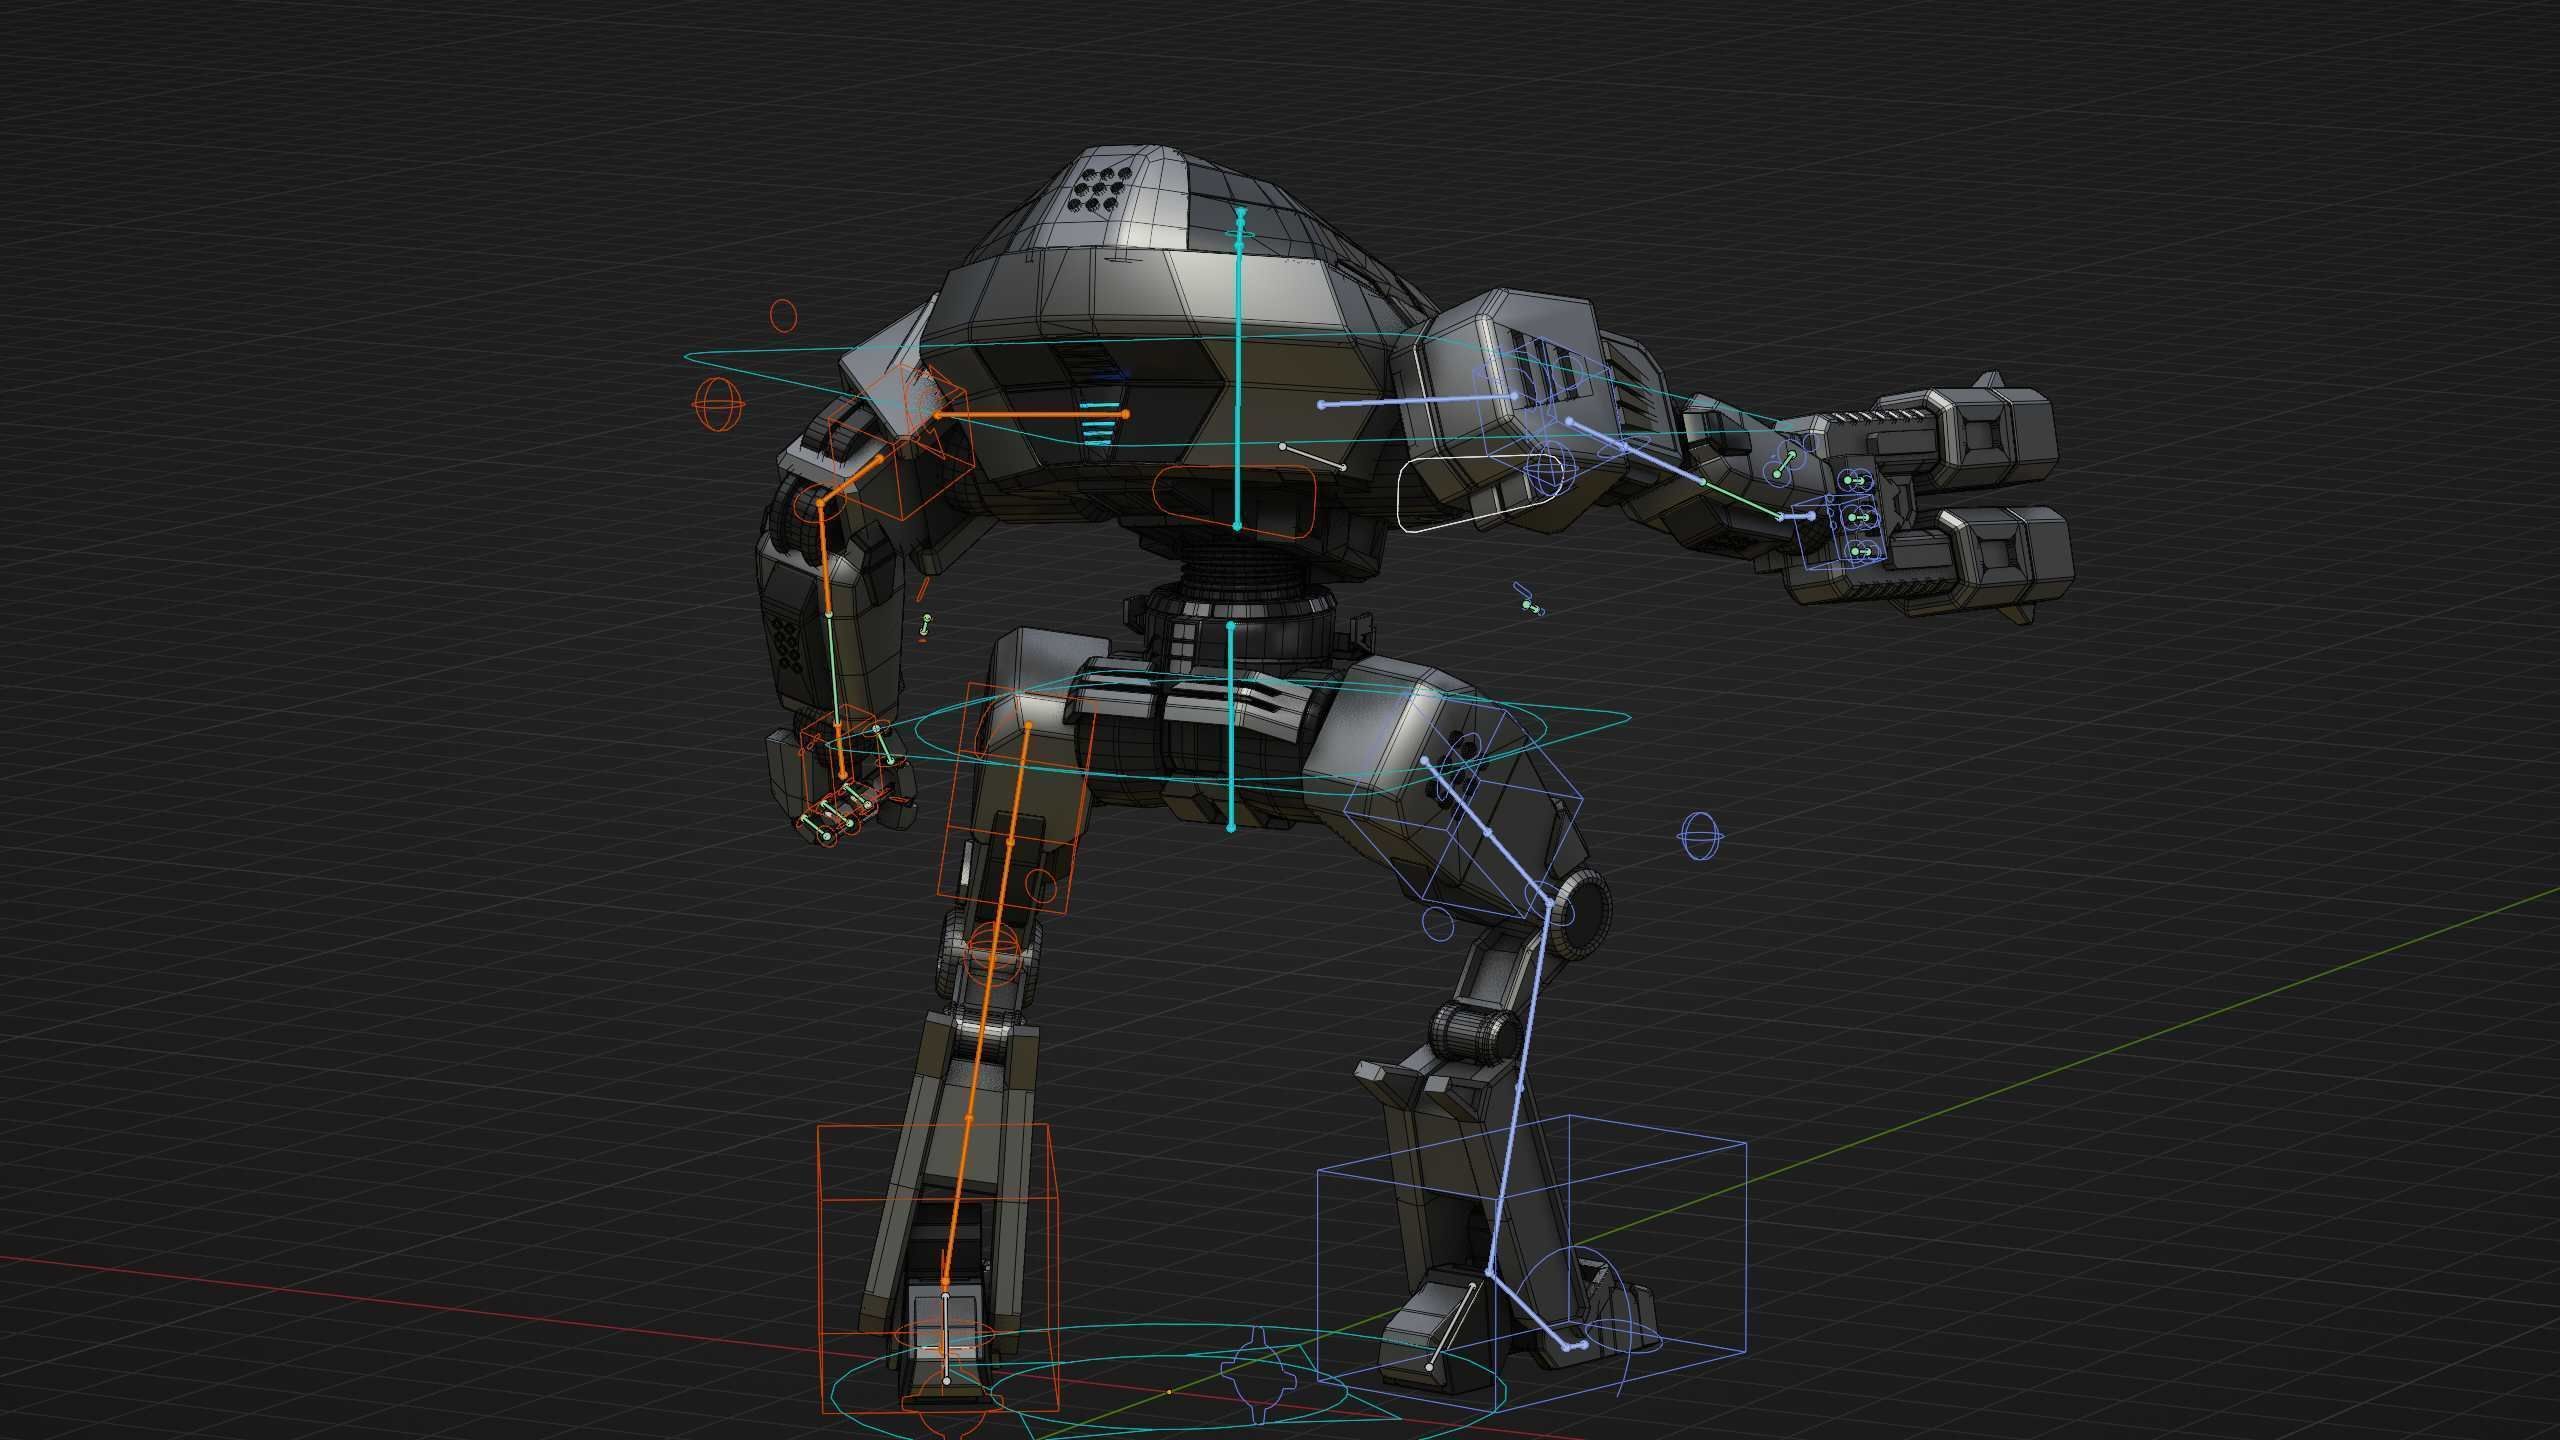Screen dimensions: 2560x1440
Task: Click the lavender thigh bone
Action: coord(1487,832)
